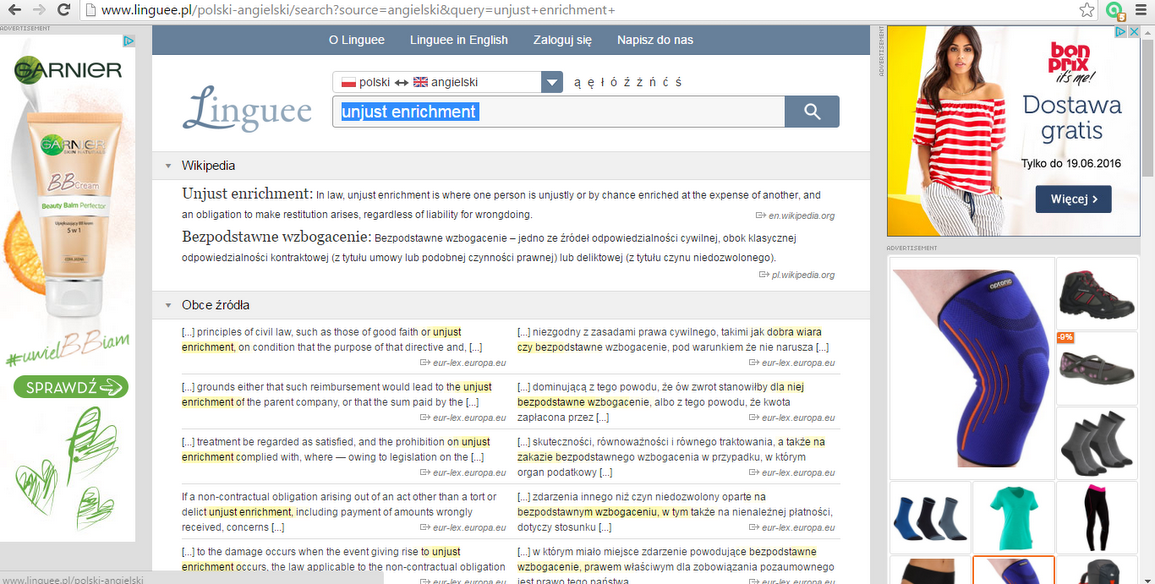Image resolution: width=1155 pixels, height=584 pixels.
Task: Select the blue knee brace product thumbnail
Action: [971, 367]
